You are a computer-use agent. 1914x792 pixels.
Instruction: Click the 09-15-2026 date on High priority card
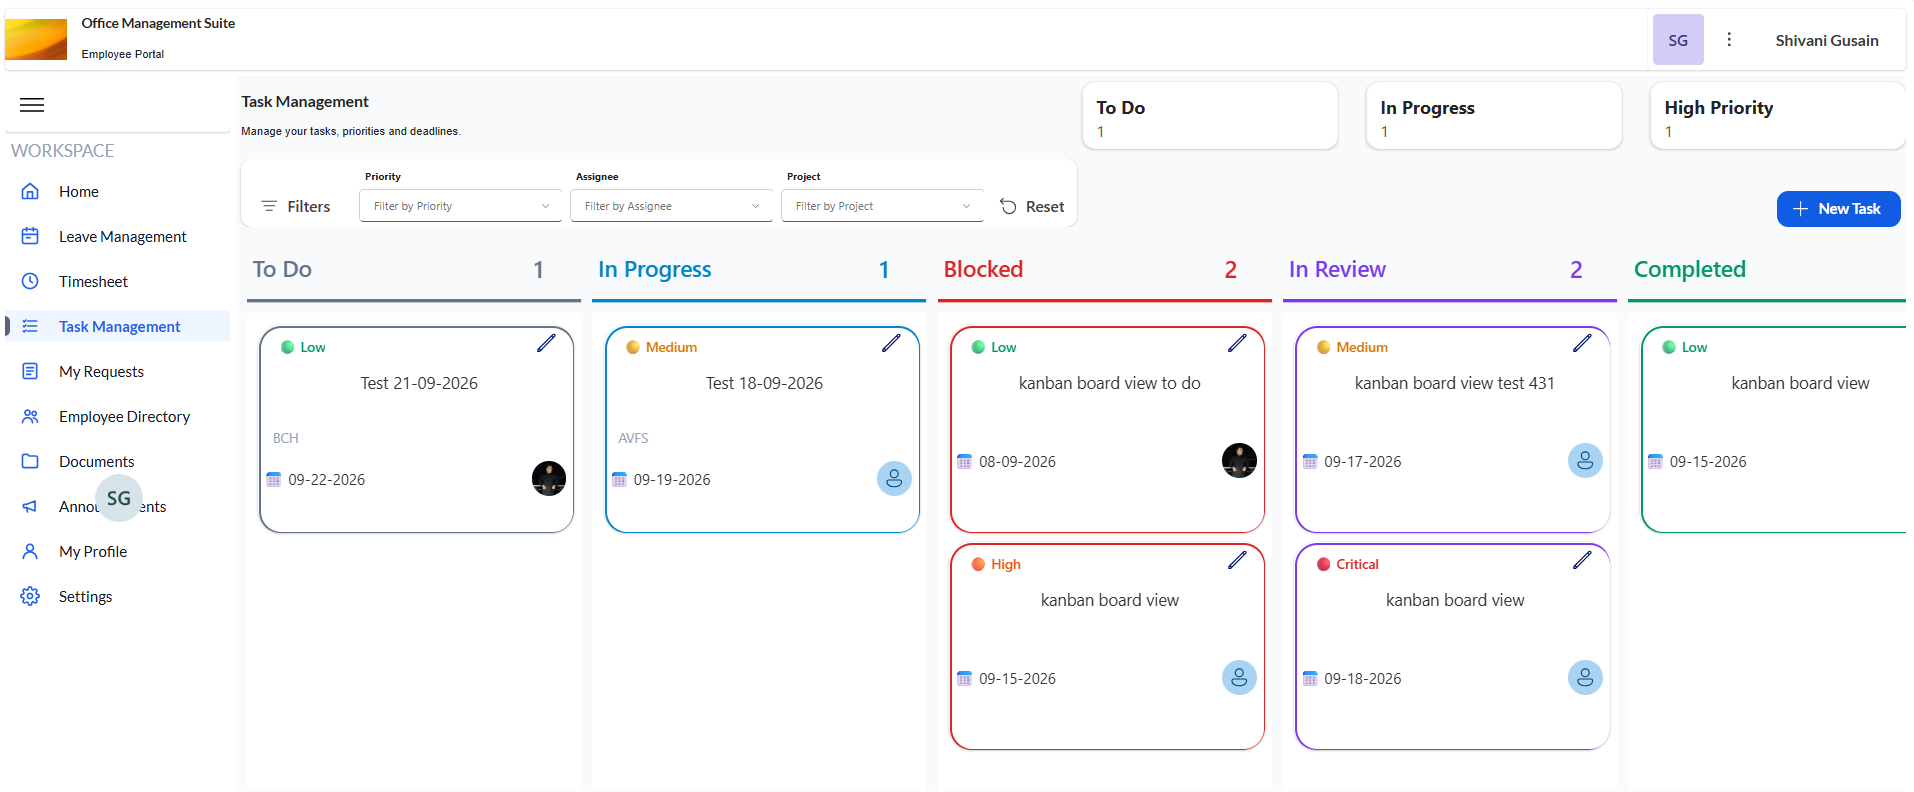1017,679
